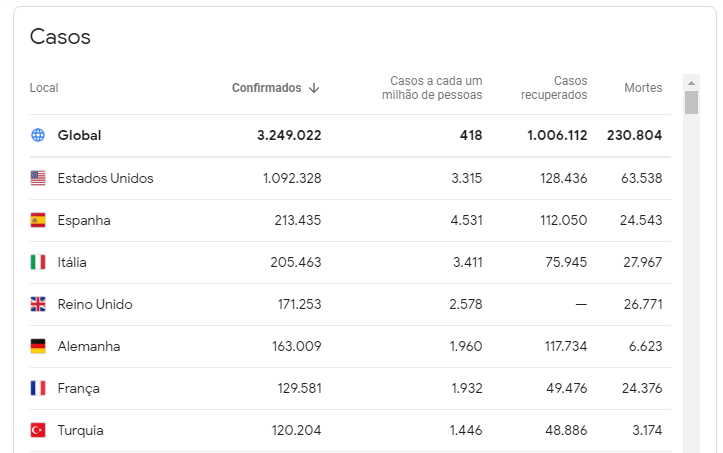Sort by Casos recuperados column
Screen dimensions: 723x453
[554, 88]
